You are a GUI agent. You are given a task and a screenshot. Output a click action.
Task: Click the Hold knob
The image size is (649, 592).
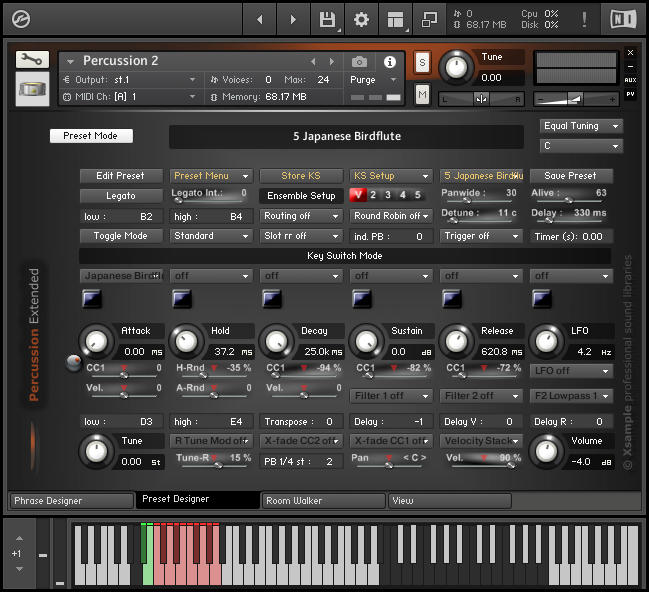186,342
